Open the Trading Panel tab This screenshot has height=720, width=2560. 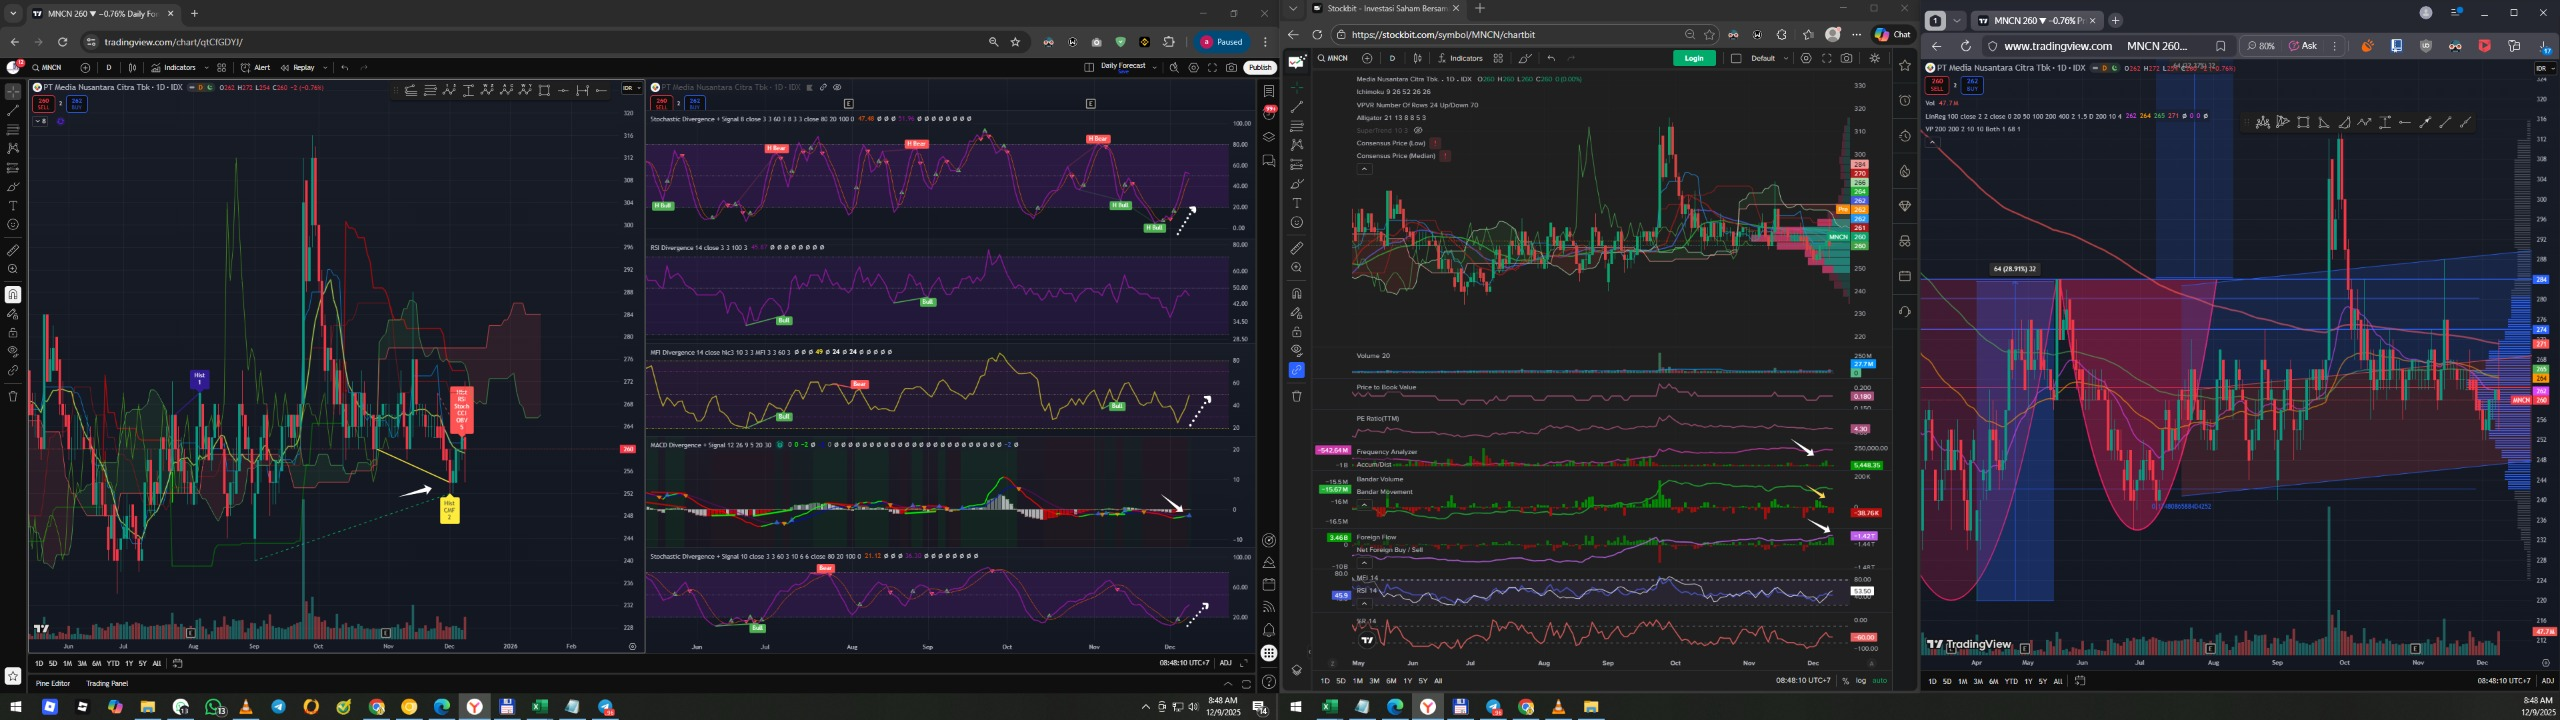pyautogui.click(x=107, y=684)
